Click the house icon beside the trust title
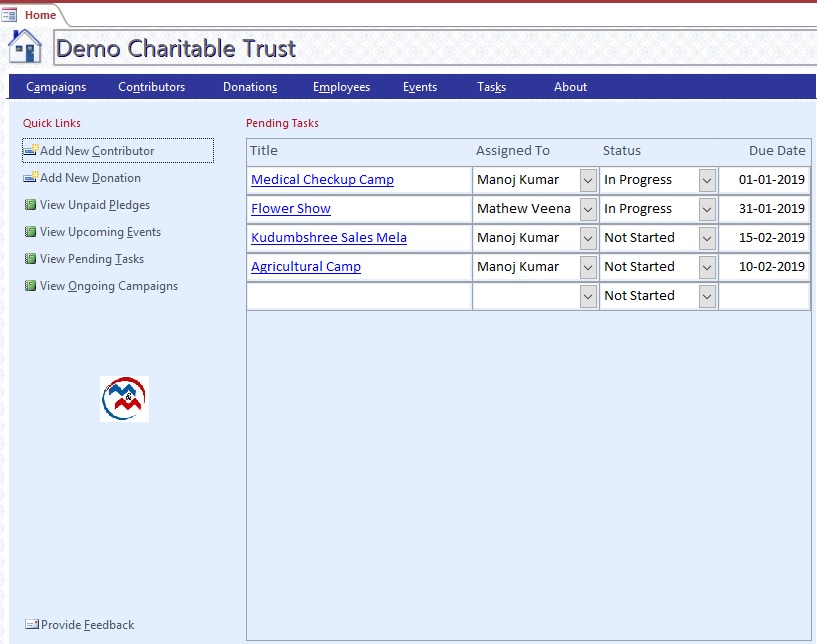817x644 pixels. coord(24,47)
